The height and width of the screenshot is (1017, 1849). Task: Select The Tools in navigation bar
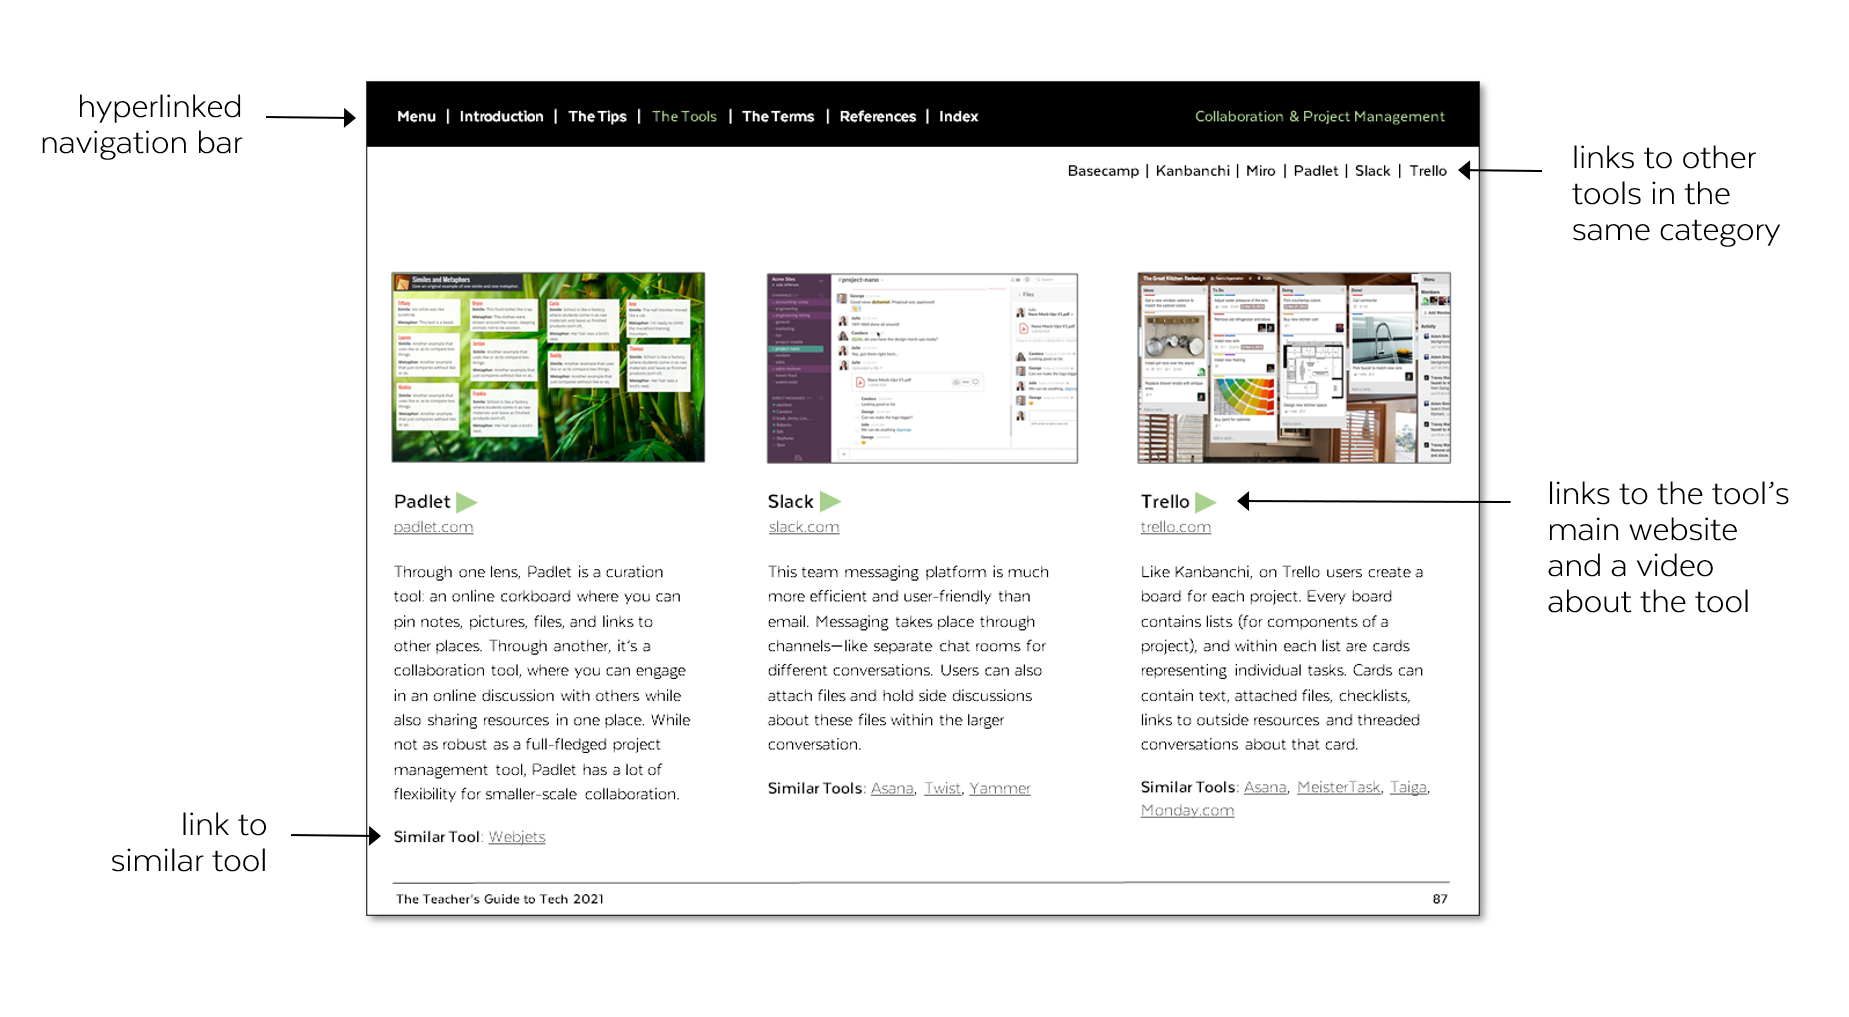(684, 116)
